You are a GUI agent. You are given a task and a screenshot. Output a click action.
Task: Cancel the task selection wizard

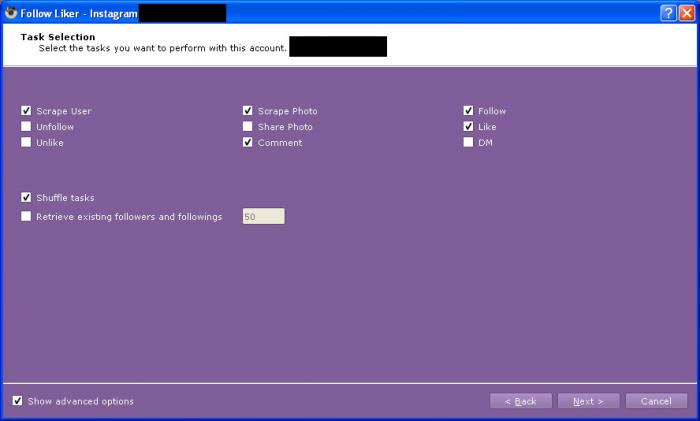pyautogui.click(x=656, y=401)
